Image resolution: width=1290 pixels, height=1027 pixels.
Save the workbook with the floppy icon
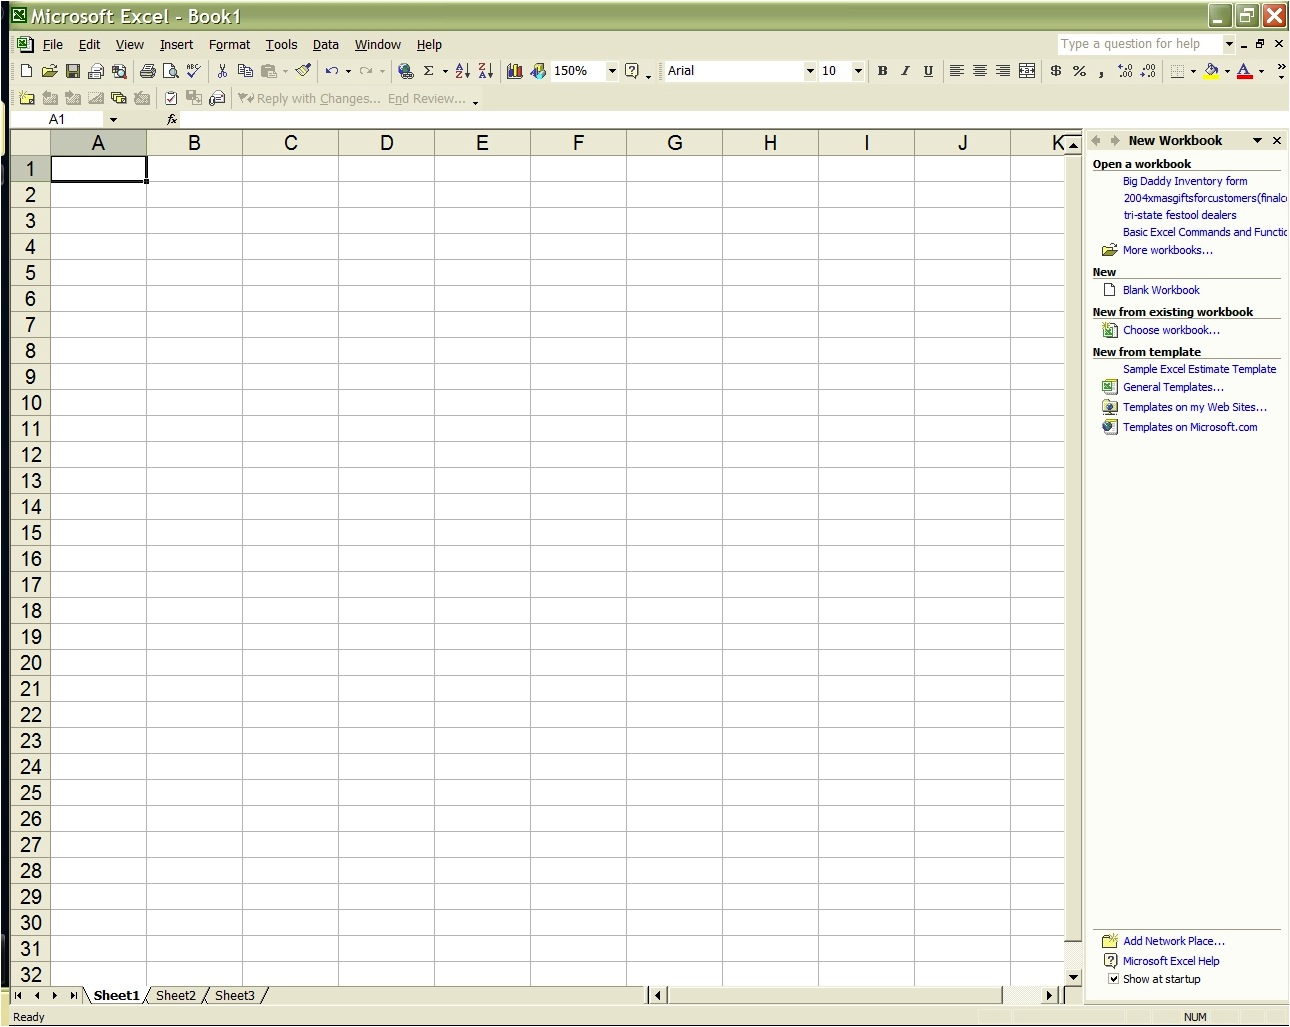[73, 71]
